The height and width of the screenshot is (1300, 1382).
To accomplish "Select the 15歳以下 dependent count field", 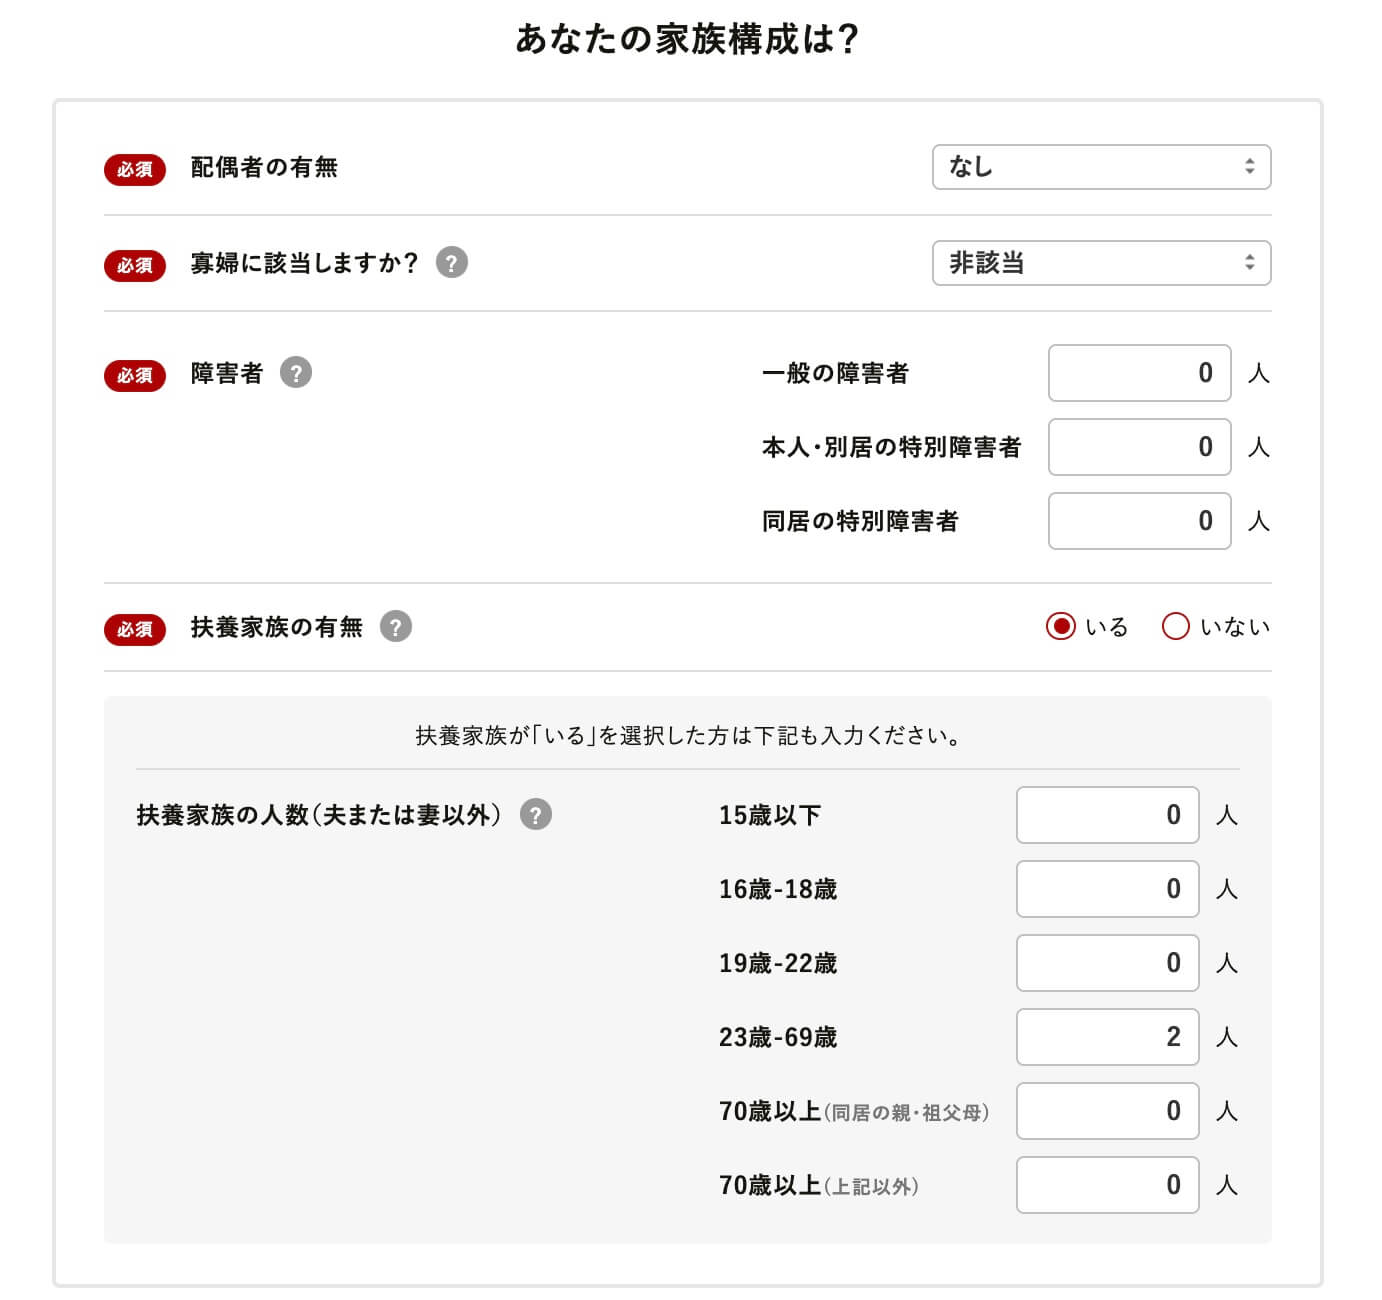I will [1106, 815].
